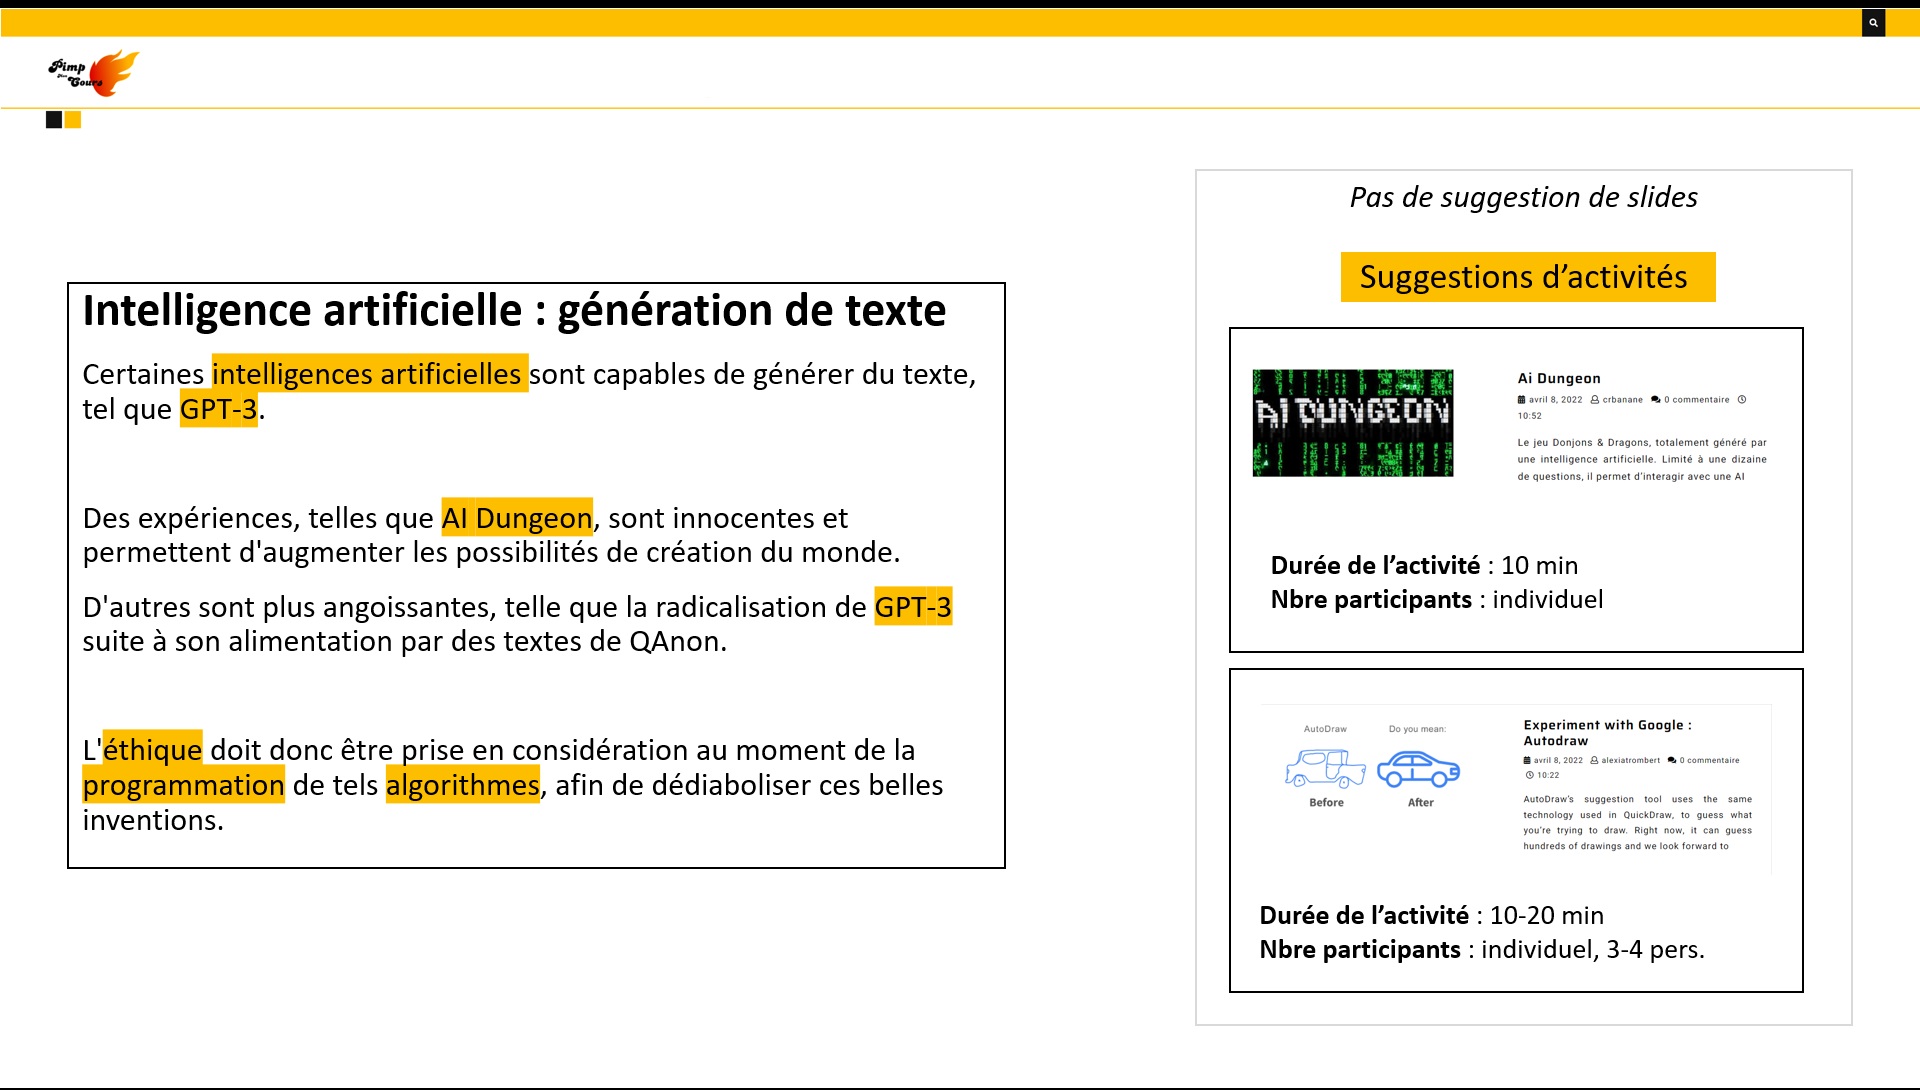Open the AI Dungeon matrix-style thumbnail

1352,422
